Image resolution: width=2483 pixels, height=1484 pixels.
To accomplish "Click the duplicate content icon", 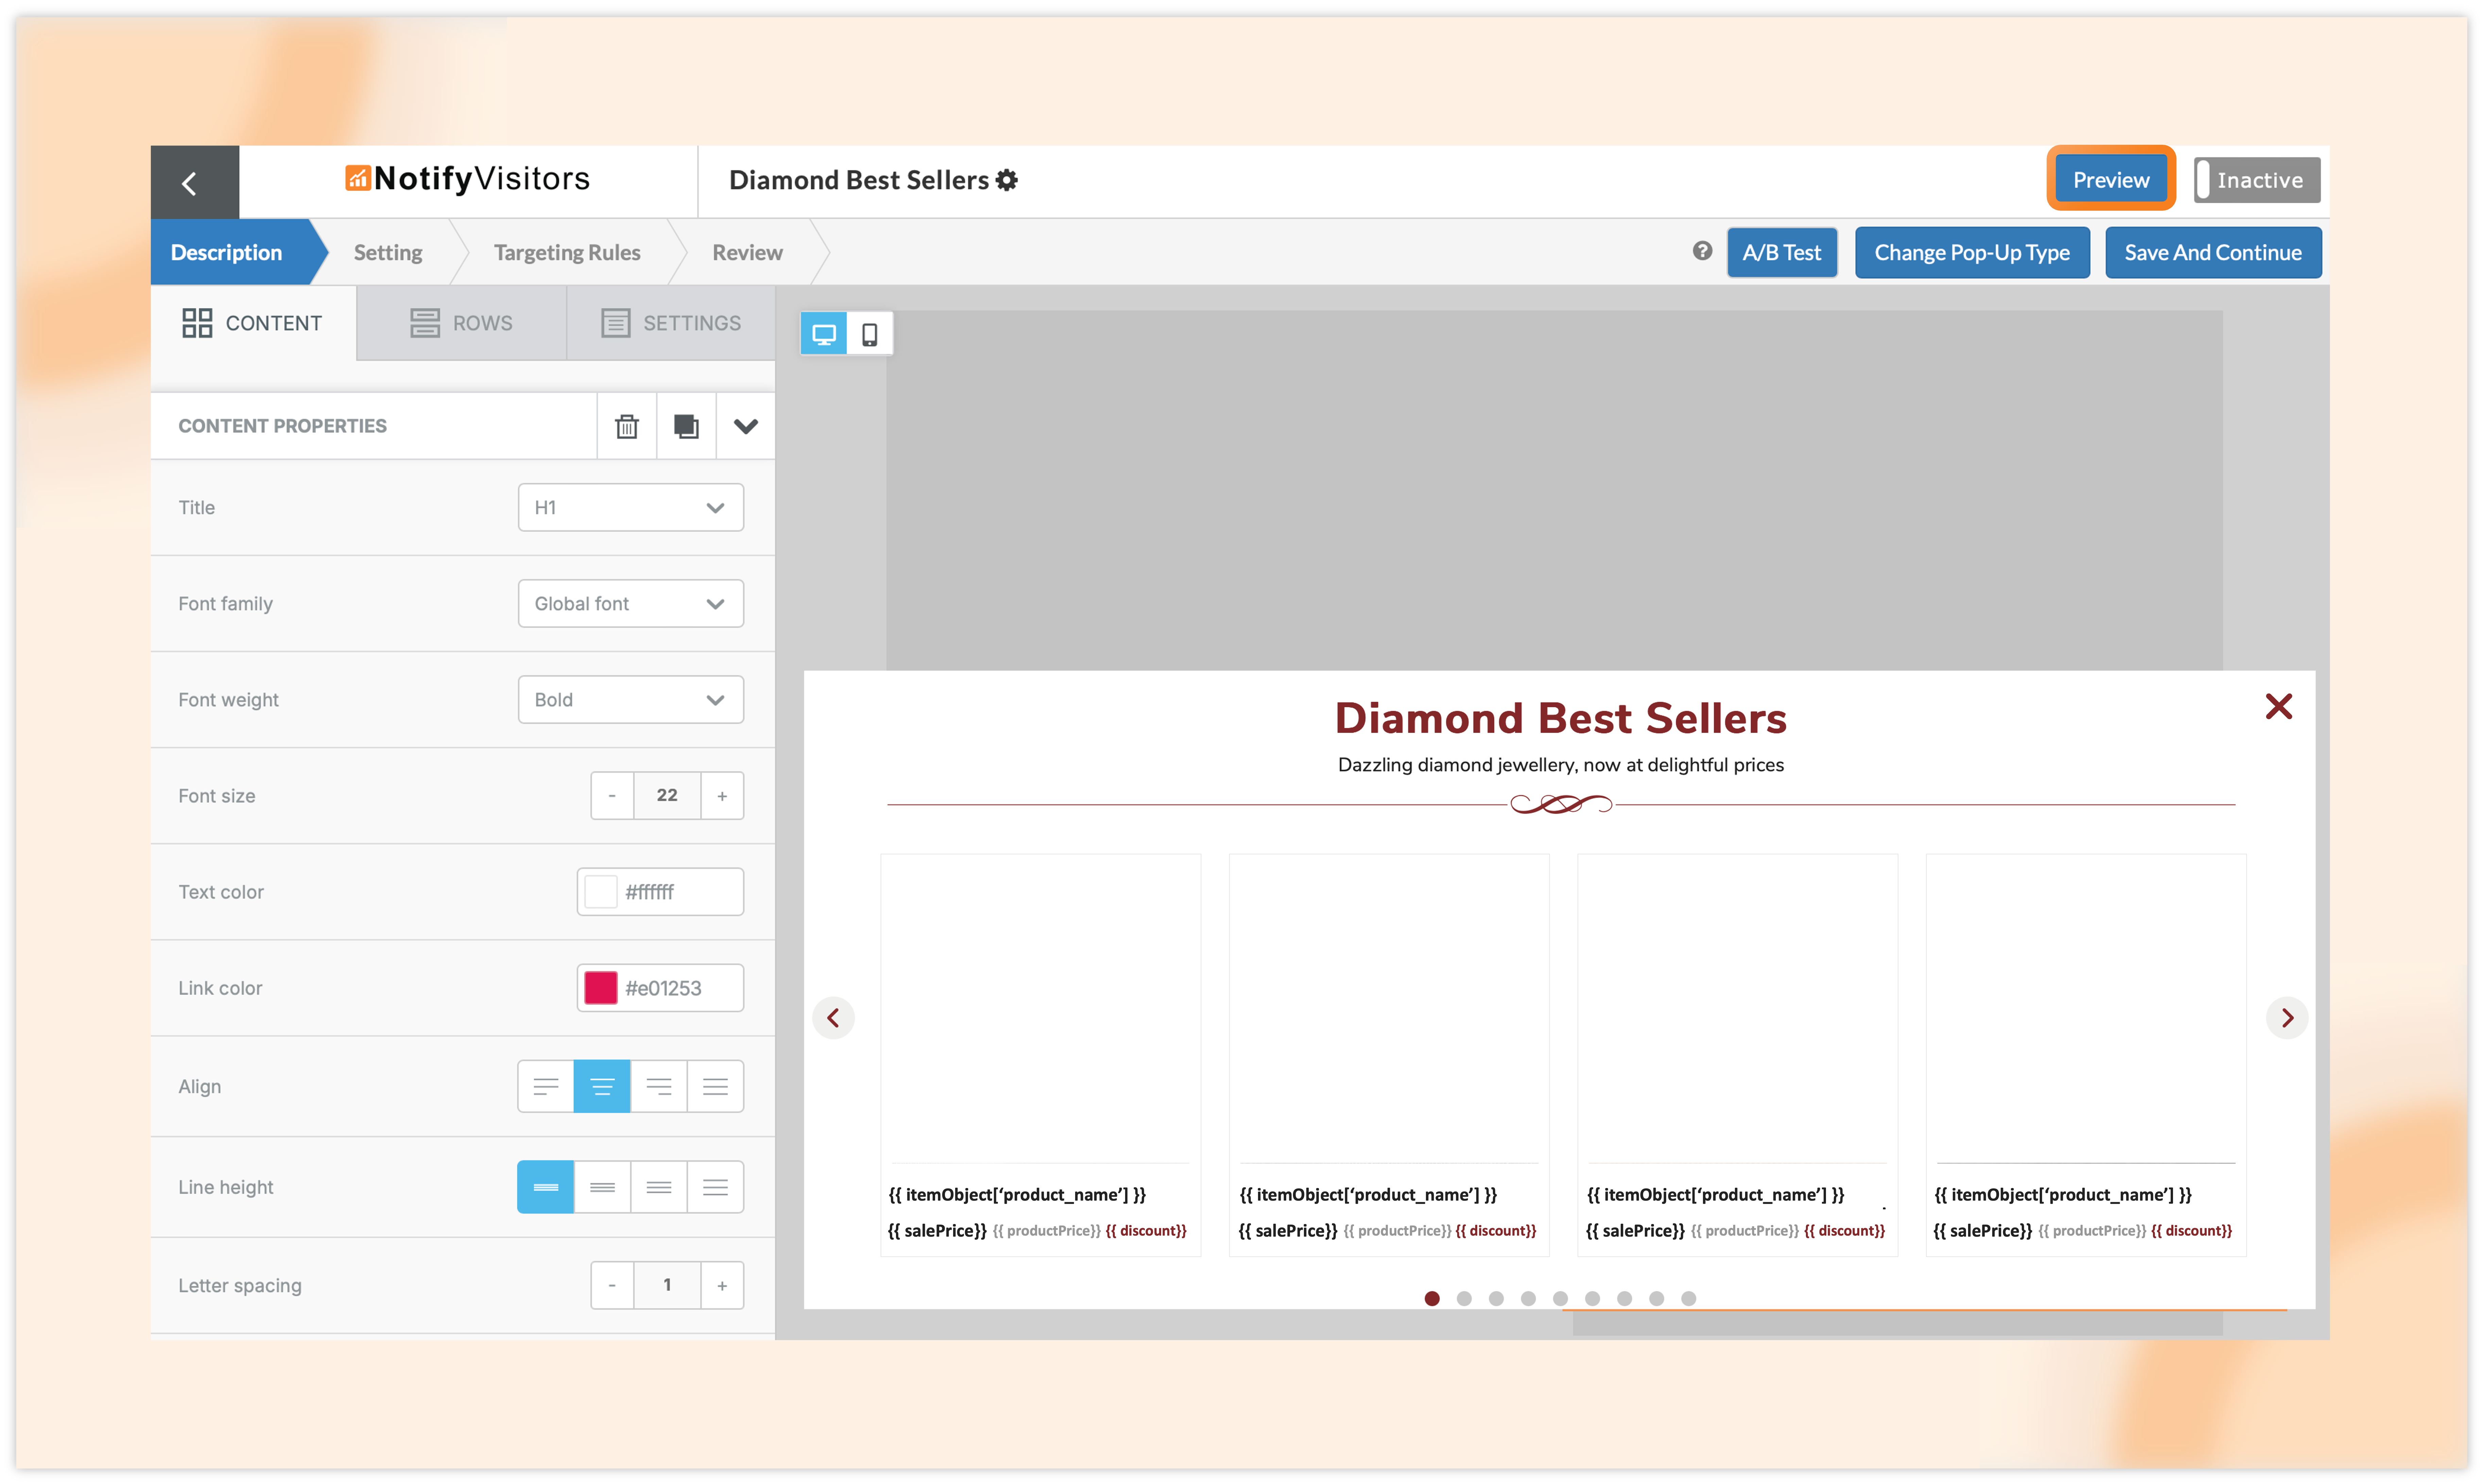I will 686,426.
